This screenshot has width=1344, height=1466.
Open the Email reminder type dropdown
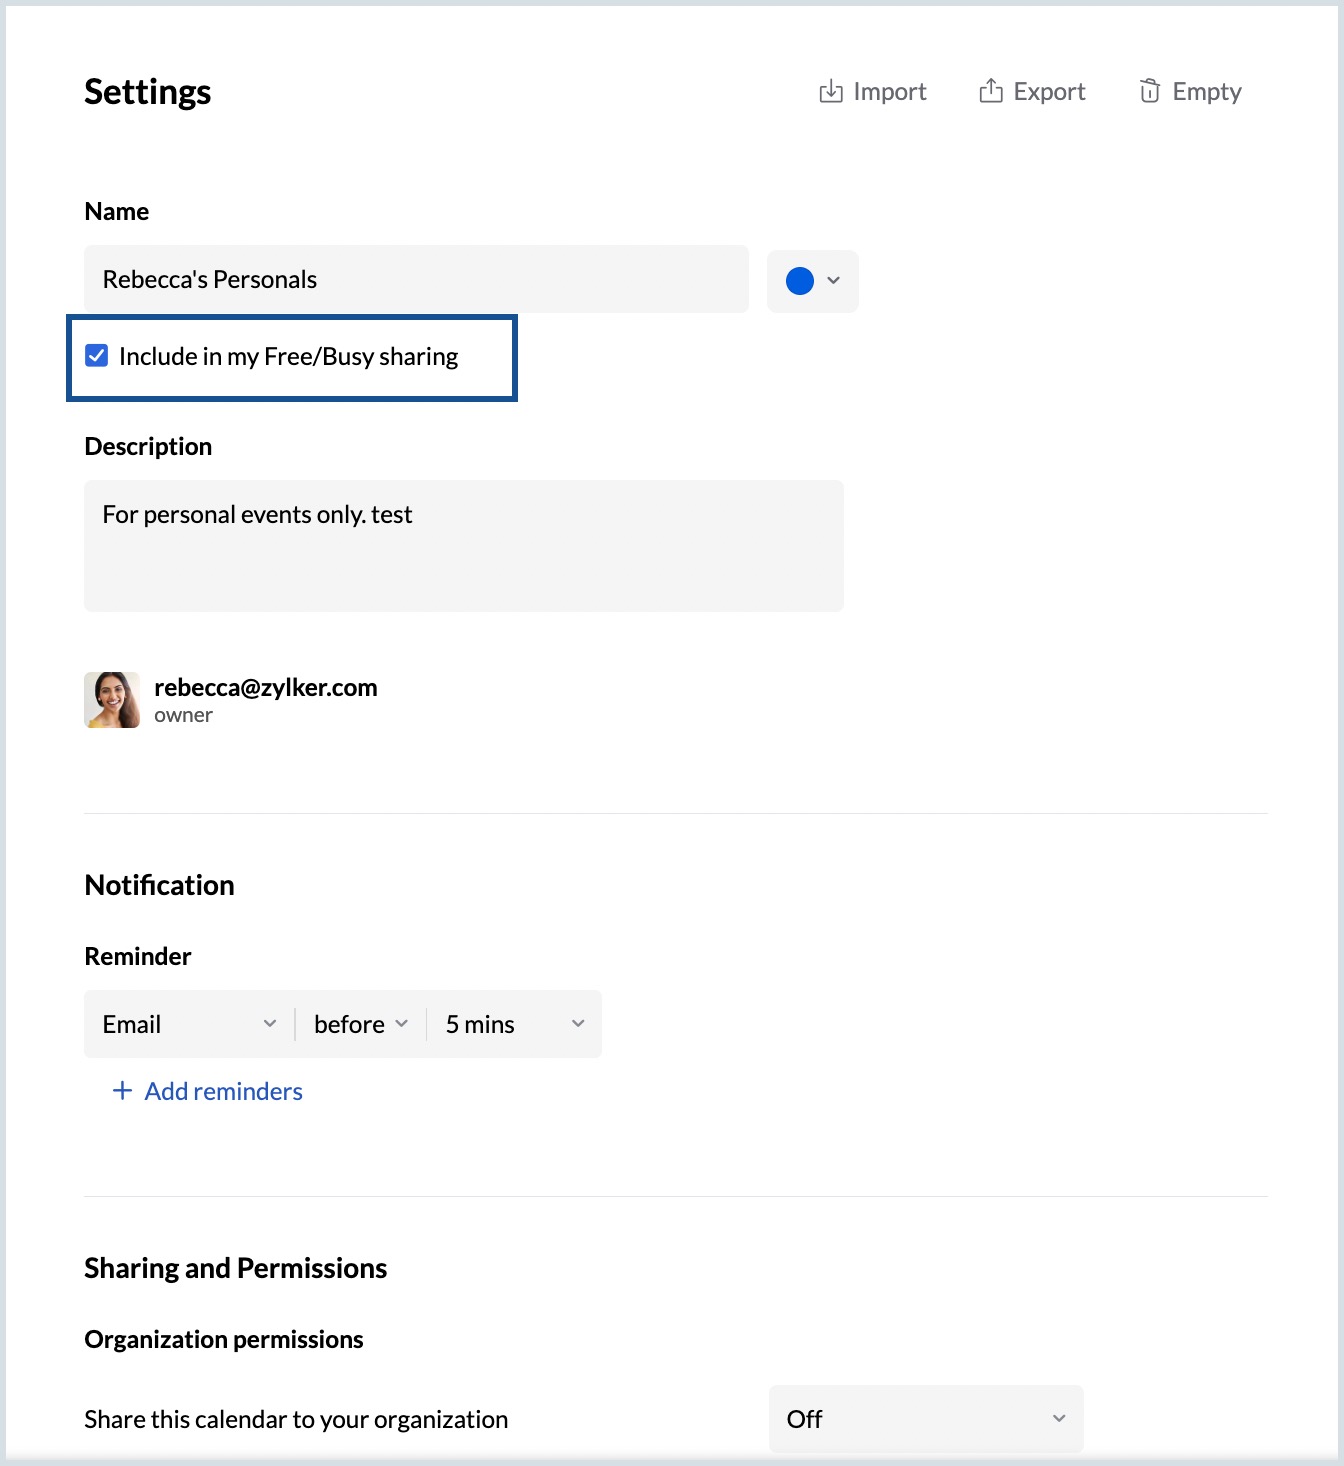(189, 1024)
